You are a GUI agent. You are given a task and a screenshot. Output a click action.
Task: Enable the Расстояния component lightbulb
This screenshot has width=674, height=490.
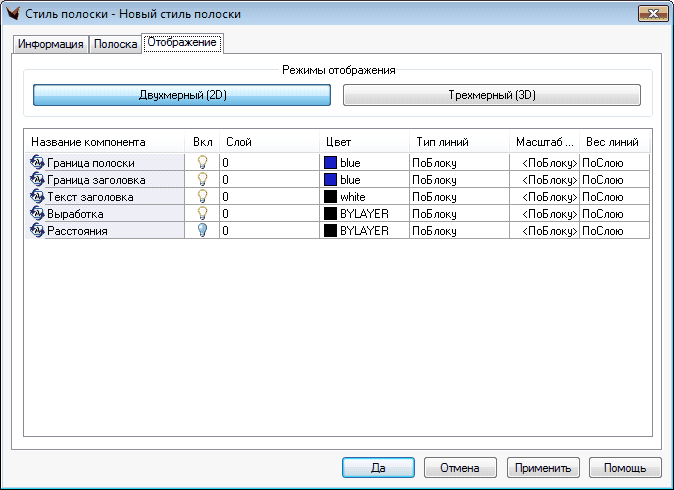[x=202, y=231]
